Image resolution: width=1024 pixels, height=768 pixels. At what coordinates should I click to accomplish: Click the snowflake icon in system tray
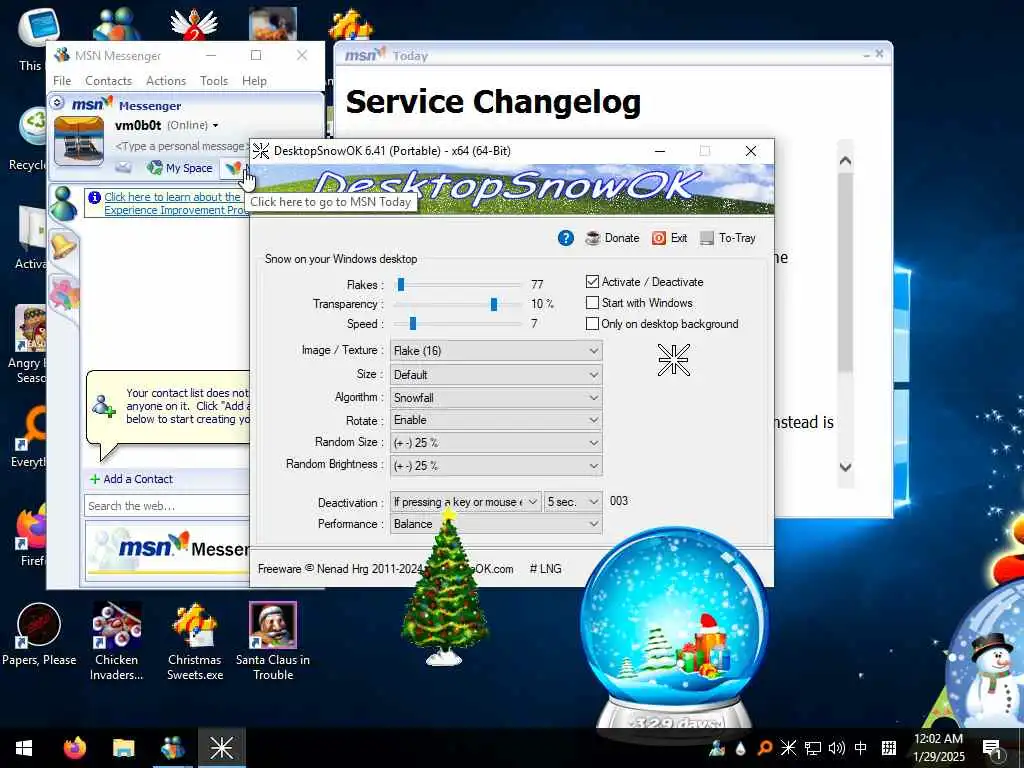click(788, 748)
